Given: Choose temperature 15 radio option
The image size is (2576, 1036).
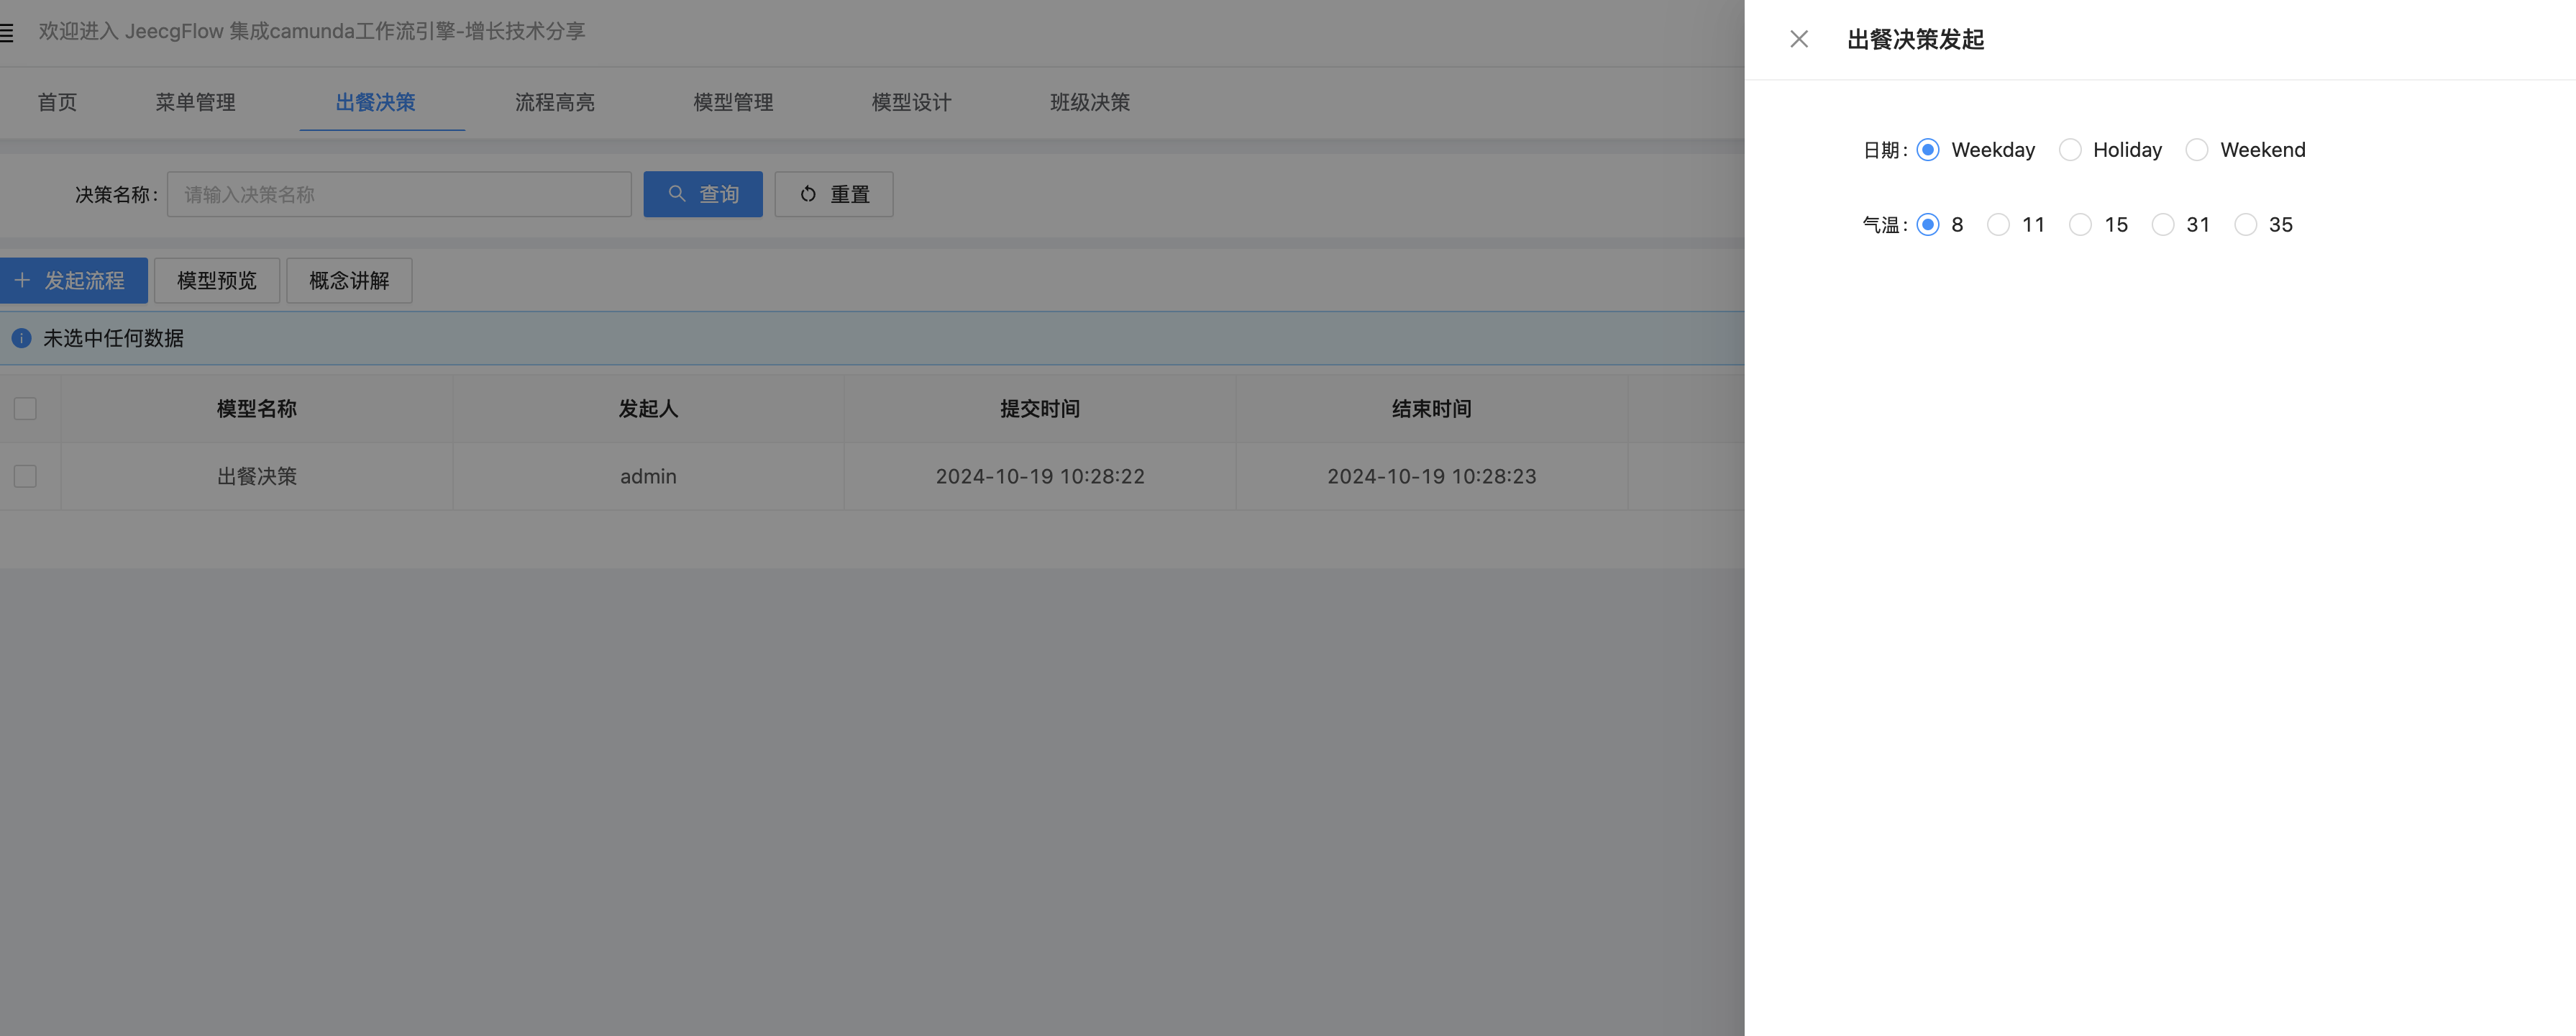Looking at the screenshot, I should 2080,225.
